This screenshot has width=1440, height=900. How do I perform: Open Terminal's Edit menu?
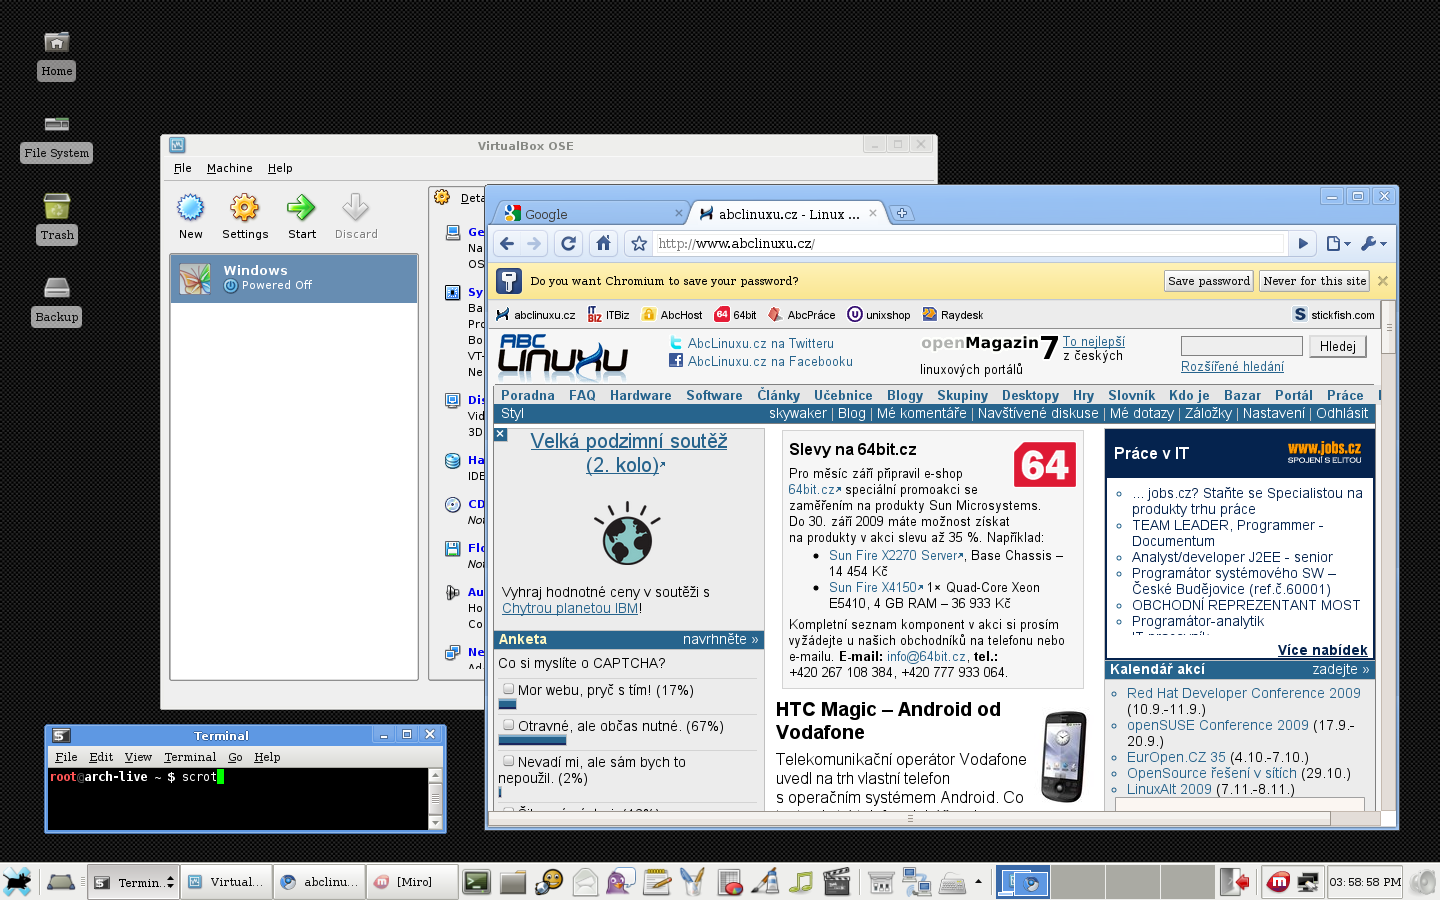coord(101,757)
